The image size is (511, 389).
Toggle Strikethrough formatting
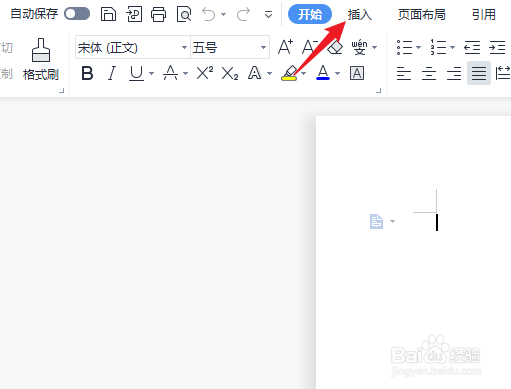(x=170, y=73)
